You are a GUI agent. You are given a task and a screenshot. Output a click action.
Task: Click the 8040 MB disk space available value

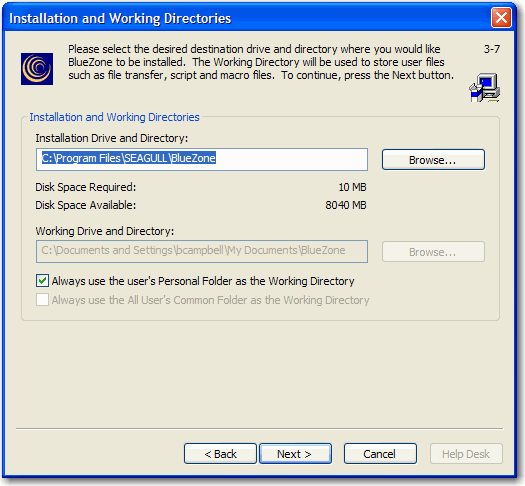coord(346,205)
